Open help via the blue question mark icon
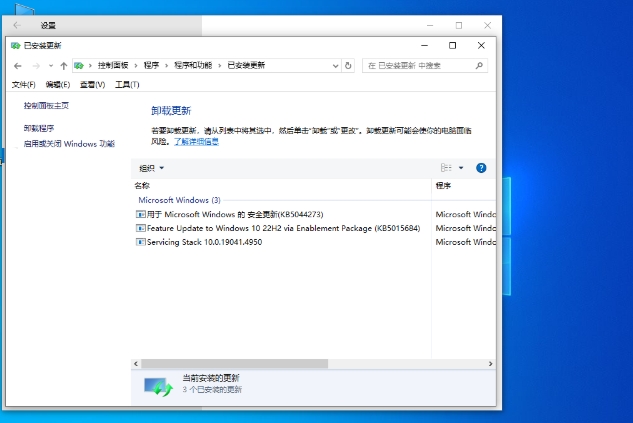The width and height of the screenshot is (633, 423). pos(481,168)
